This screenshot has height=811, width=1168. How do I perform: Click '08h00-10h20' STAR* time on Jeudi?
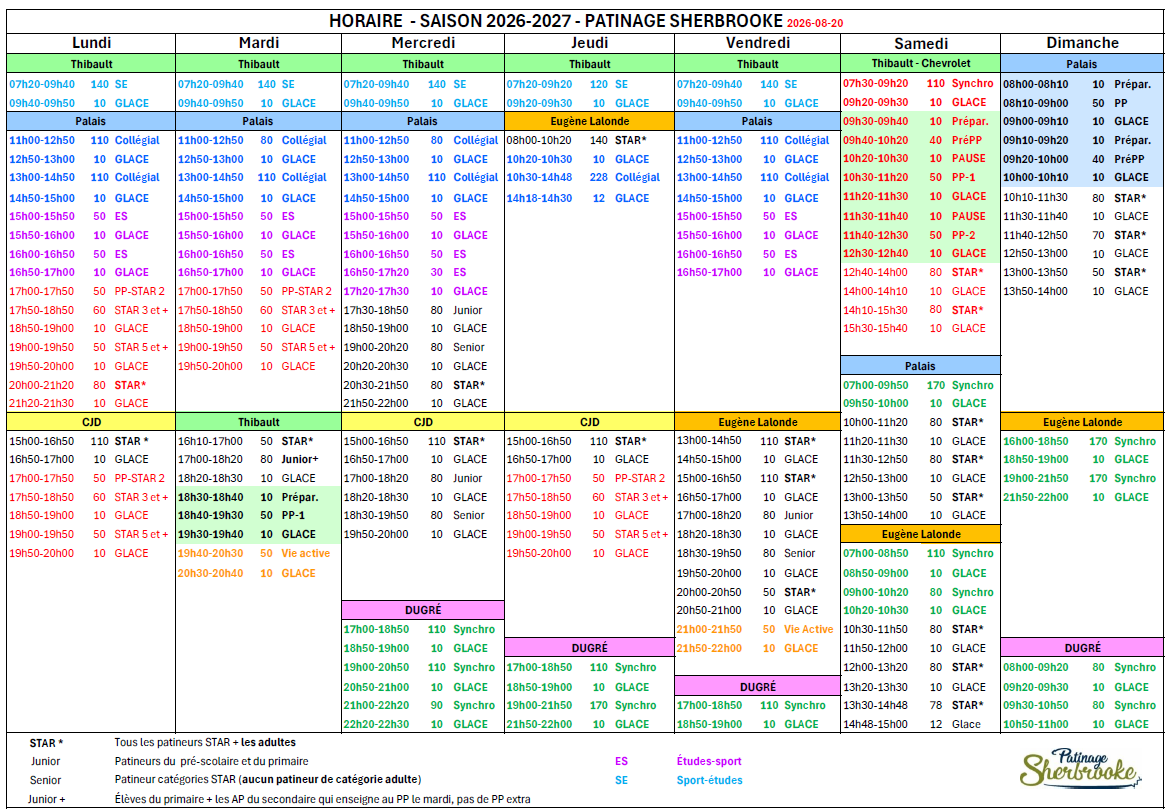coord(539,140)
